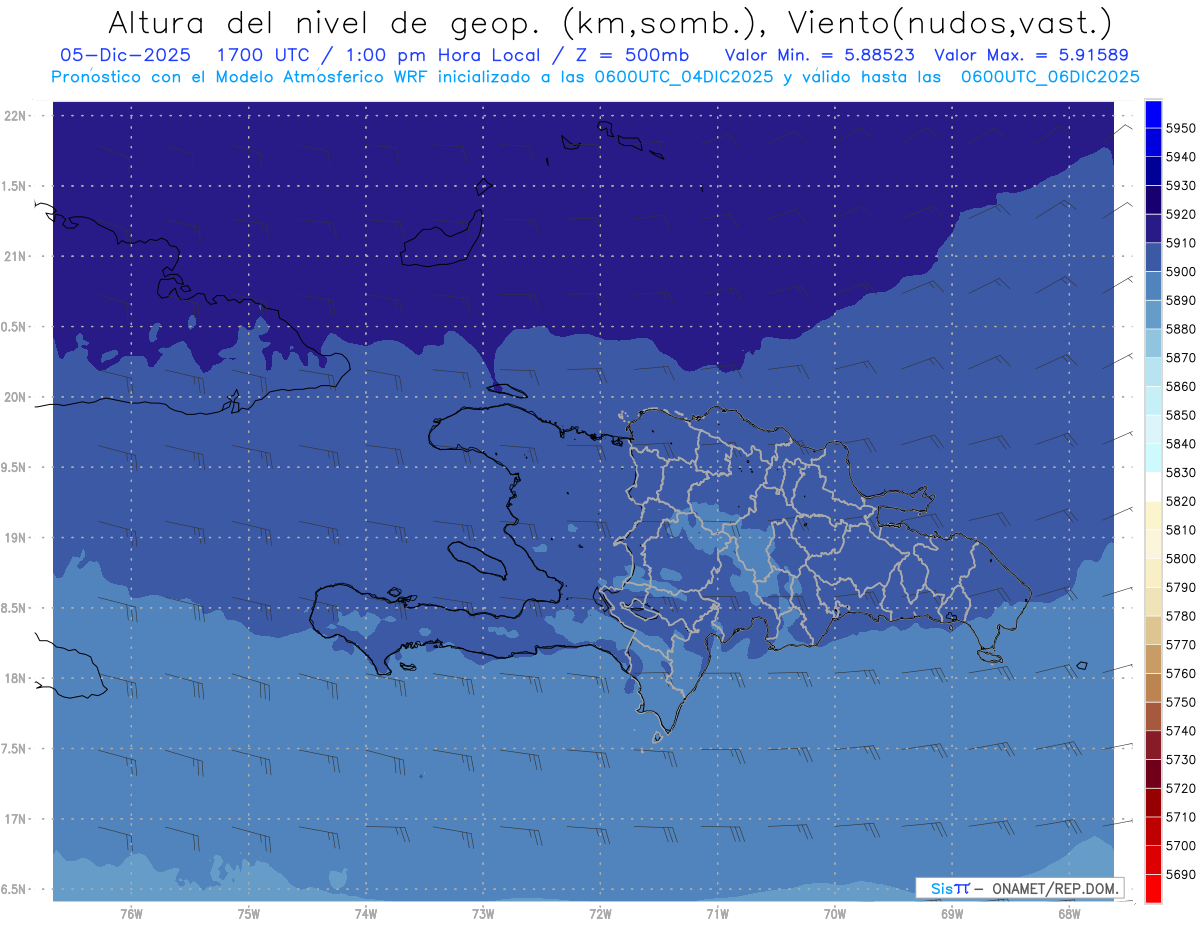Click the '5770' legend value
Screen dimensions: 1200x927
tap(1181, 644)
